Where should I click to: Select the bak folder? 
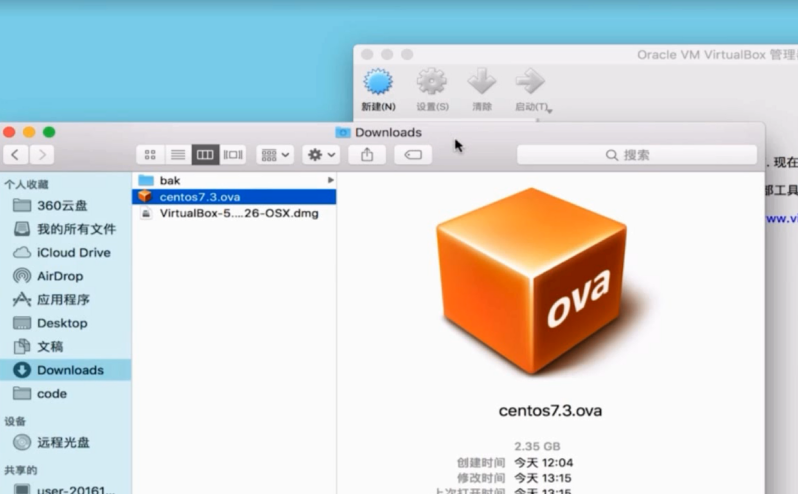click(x=234, y=181)
